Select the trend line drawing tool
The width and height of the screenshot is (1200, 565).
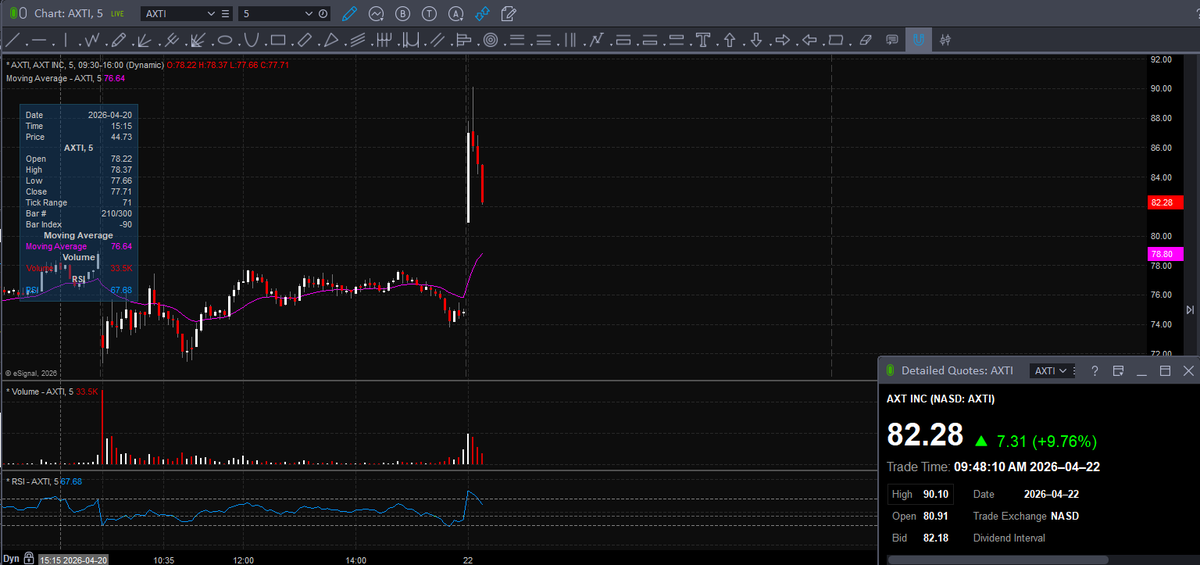click(x=13, y=40)
